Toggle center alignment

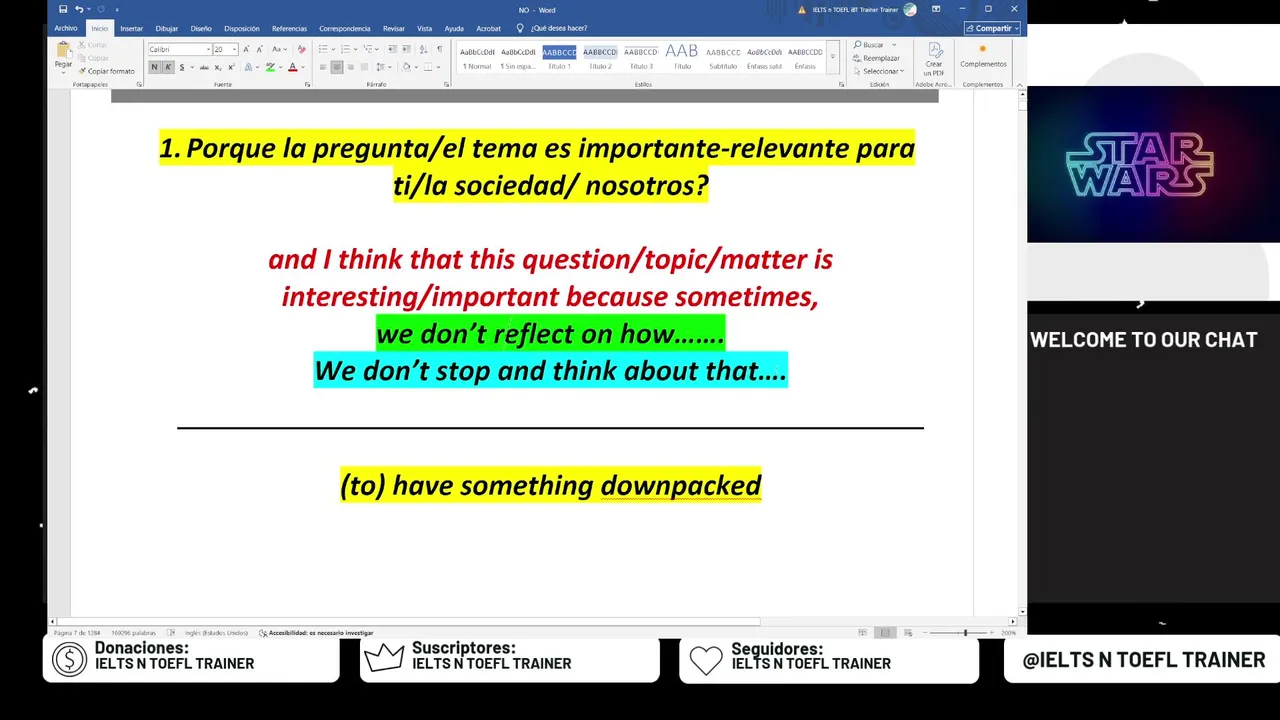[337, 67]
